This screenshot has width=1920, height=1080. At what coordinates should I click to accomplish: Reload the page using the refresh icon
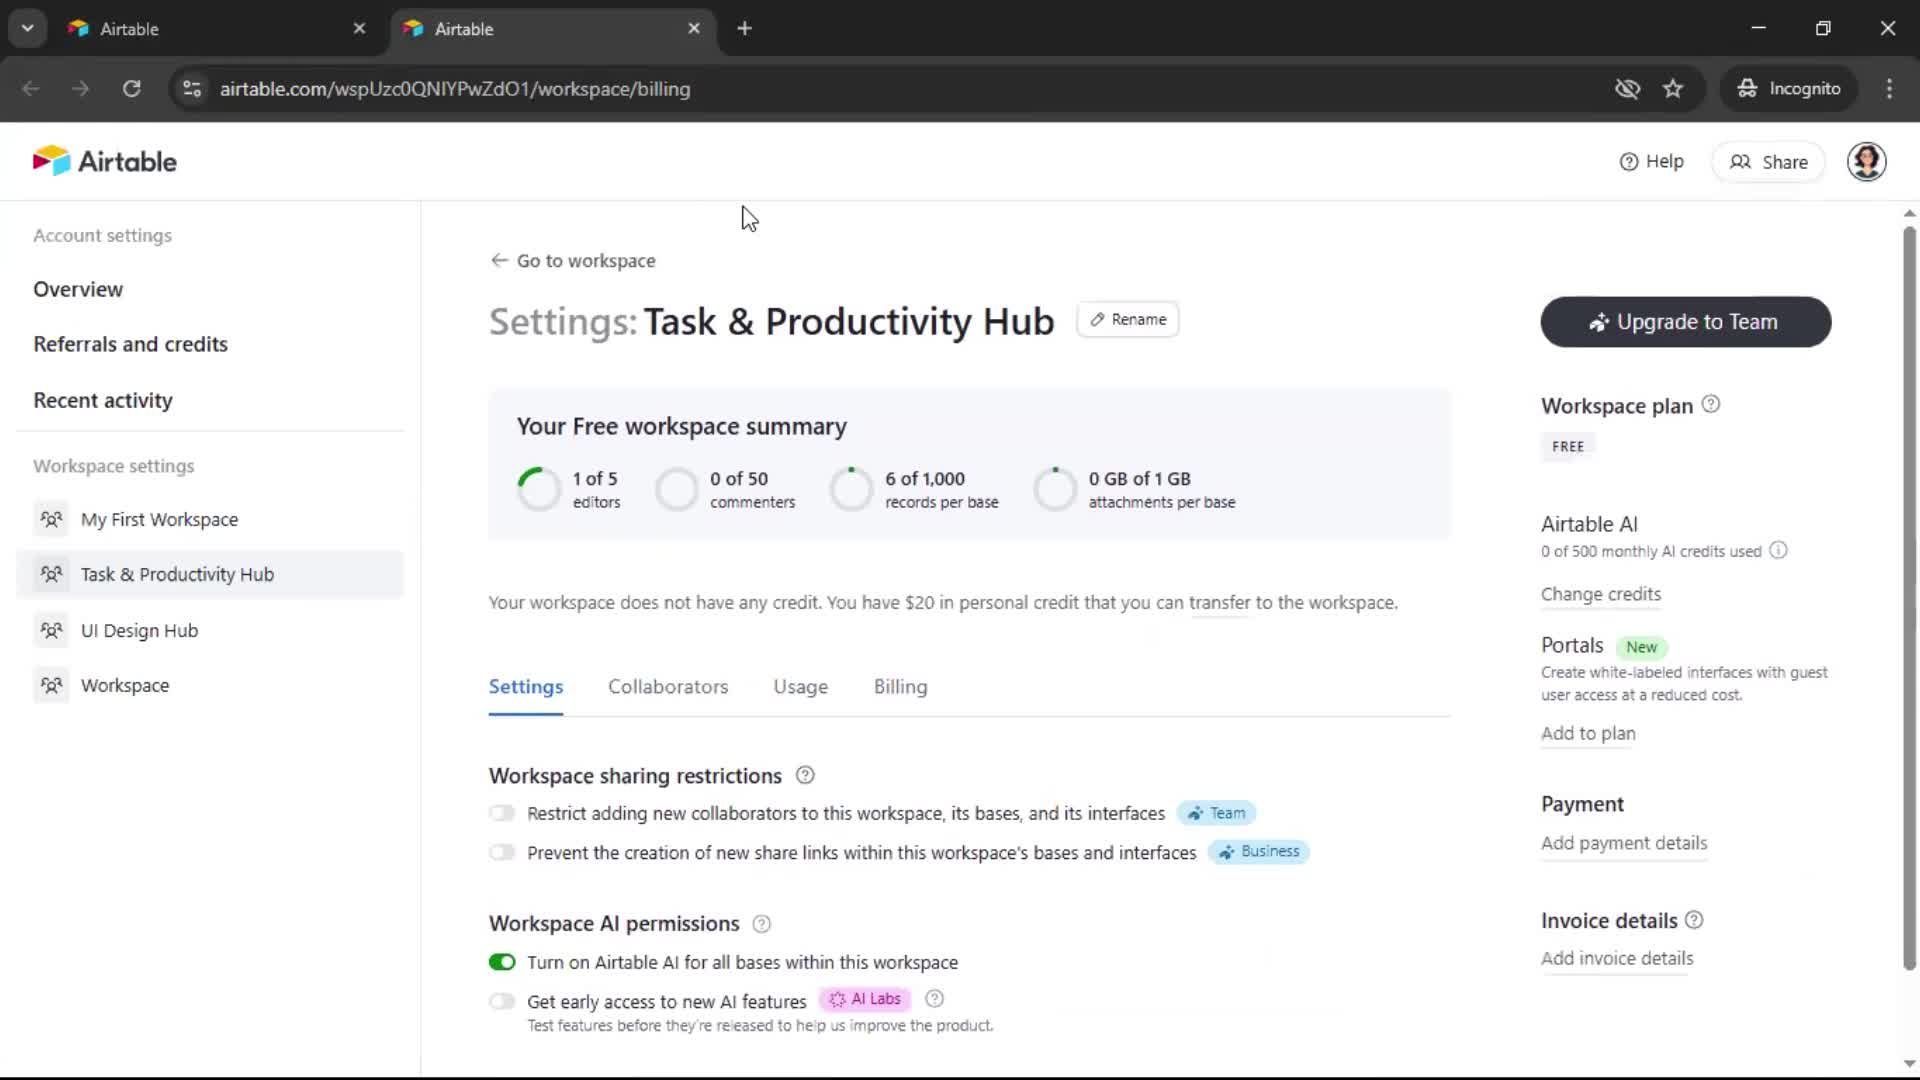click(x=131, y=89)
